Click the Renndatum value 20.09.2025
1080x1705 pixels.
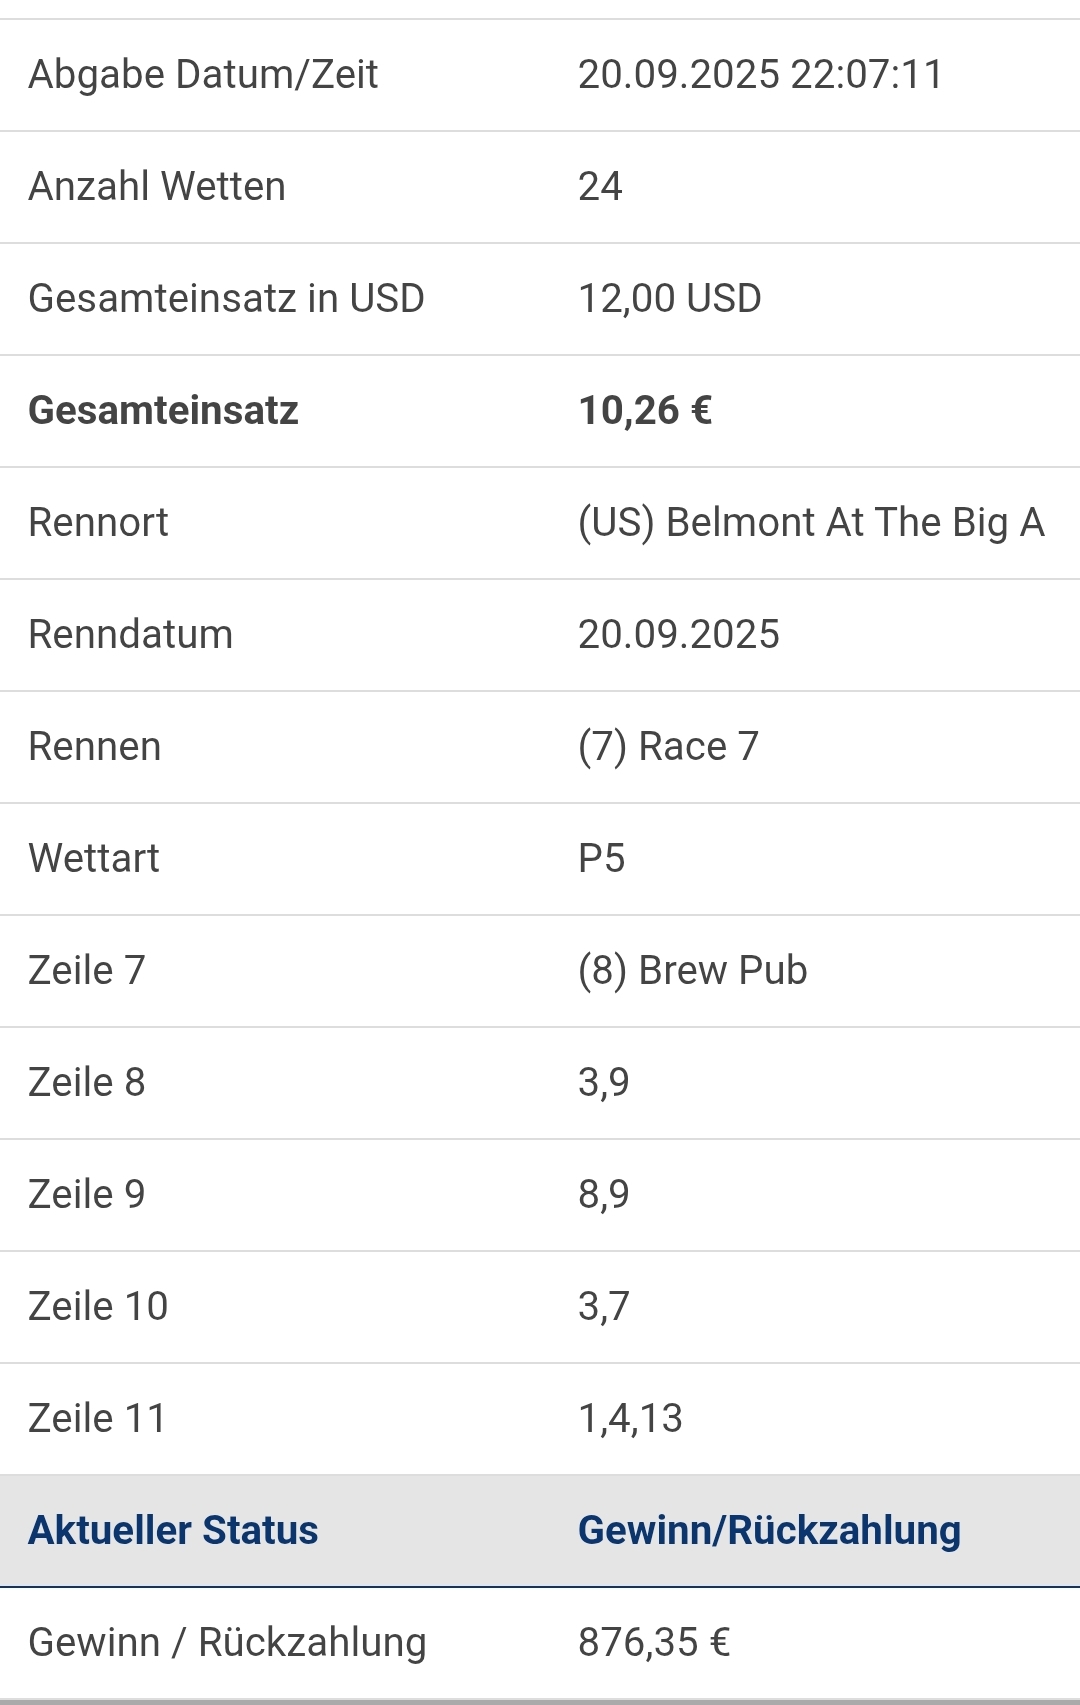tap(679, 635)
